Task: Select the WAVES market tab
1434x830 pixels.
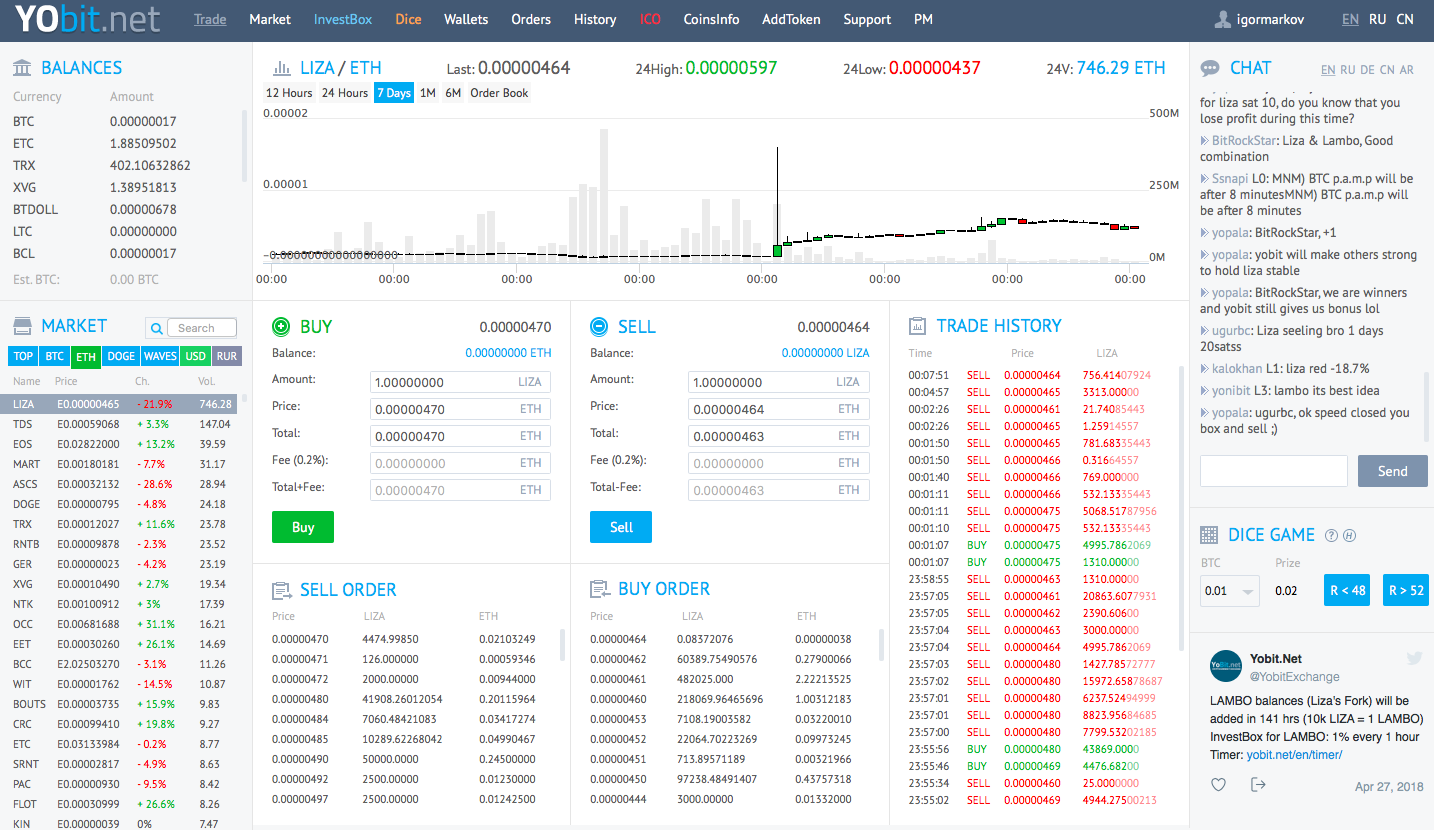Action: pos(160,356)
